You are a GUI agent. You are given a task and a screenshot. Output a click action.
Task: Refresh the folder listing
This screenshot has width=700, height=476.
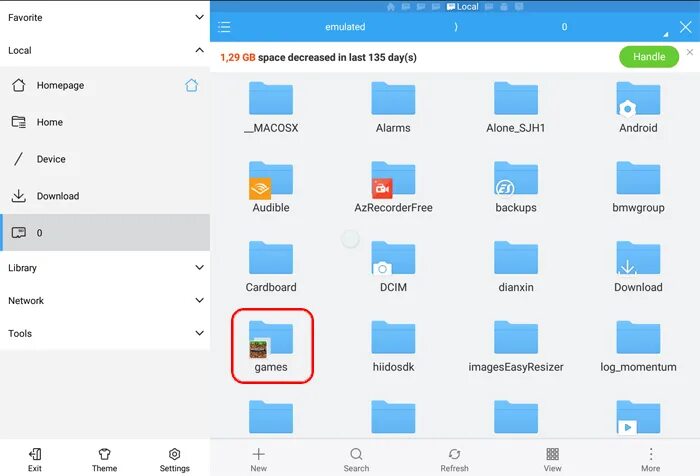click(x=454, y=460)
